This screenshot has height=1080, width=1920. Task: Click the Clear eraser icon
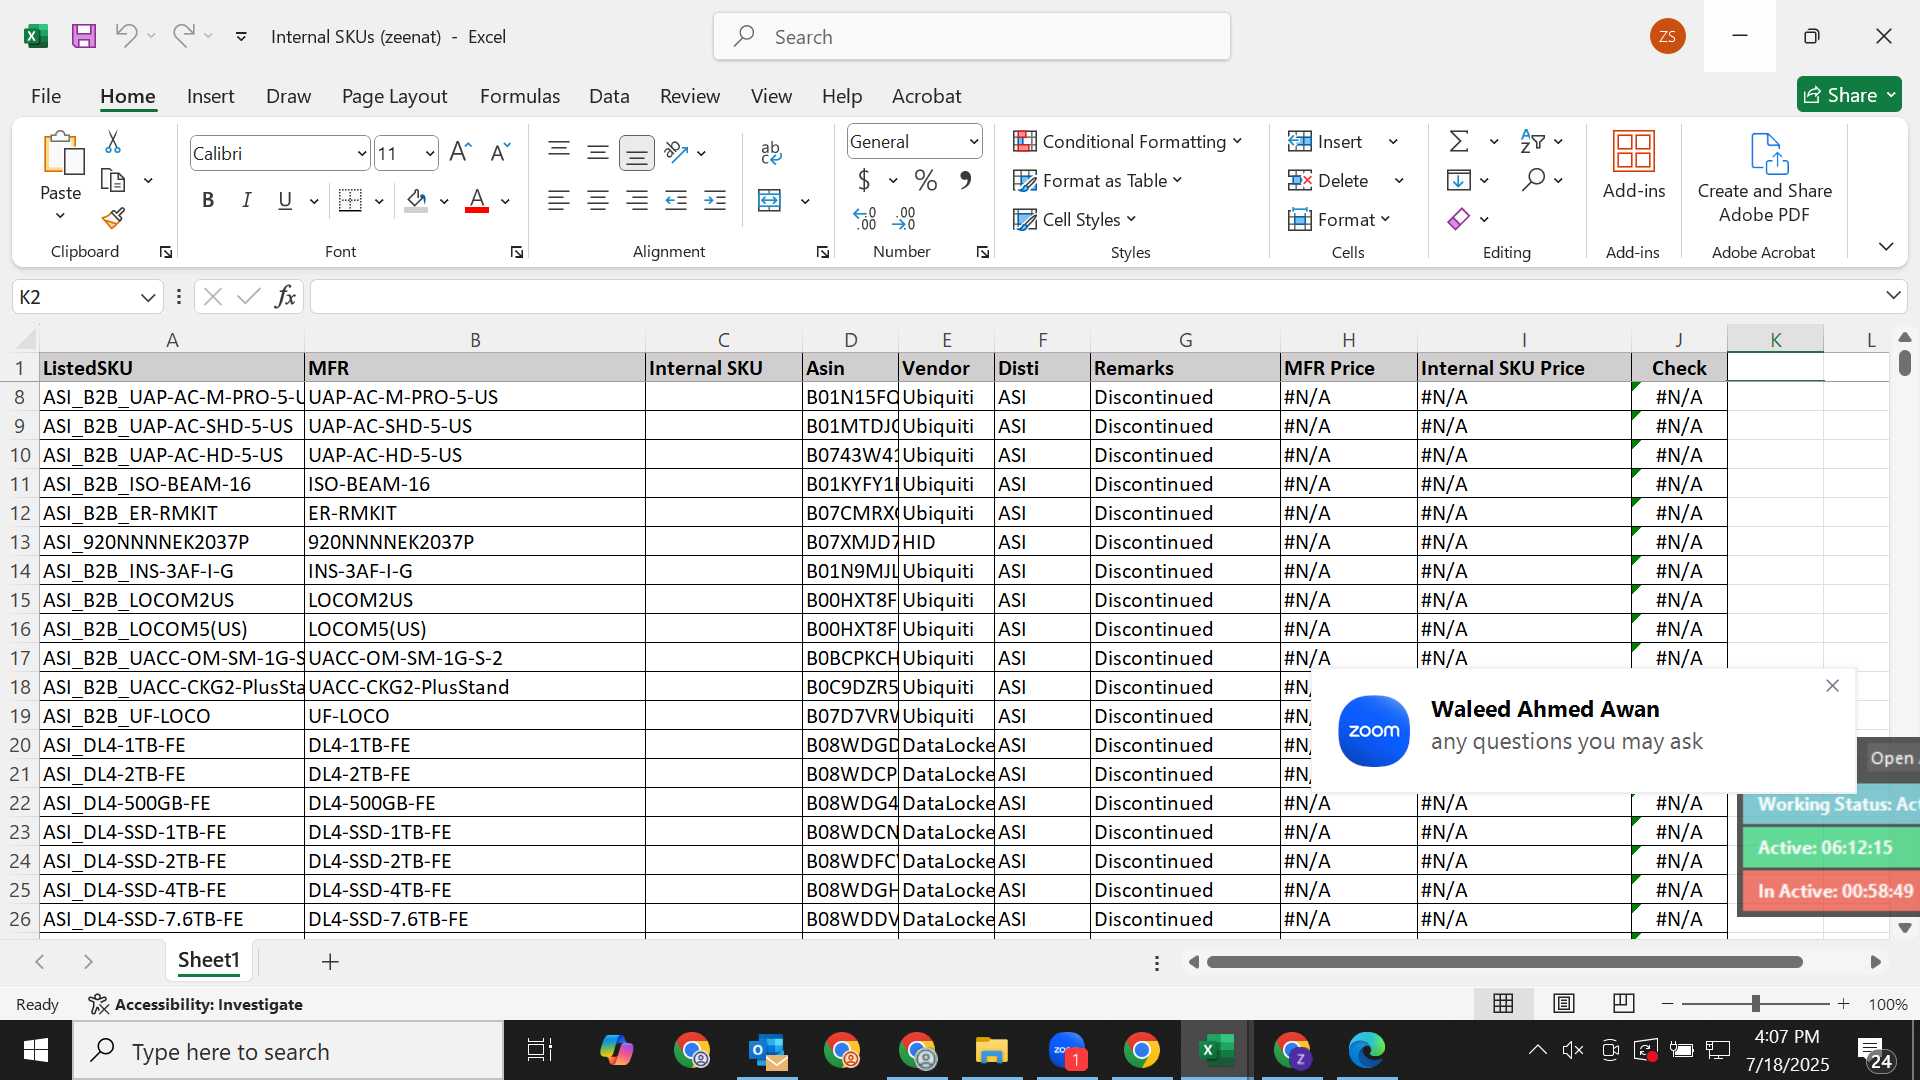1459,219
